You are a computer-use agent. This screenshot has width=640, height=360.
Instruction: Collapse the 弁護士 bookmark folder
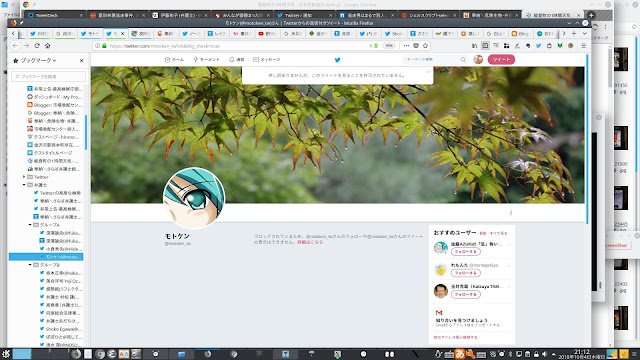pos(24,185)
